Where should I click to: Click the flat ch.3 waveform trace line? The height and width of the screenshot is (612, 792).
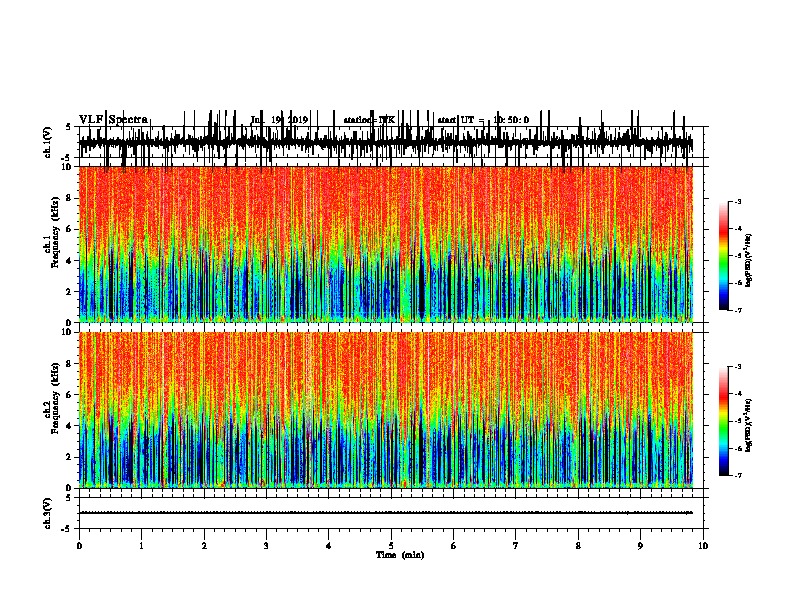click(386, 513)
